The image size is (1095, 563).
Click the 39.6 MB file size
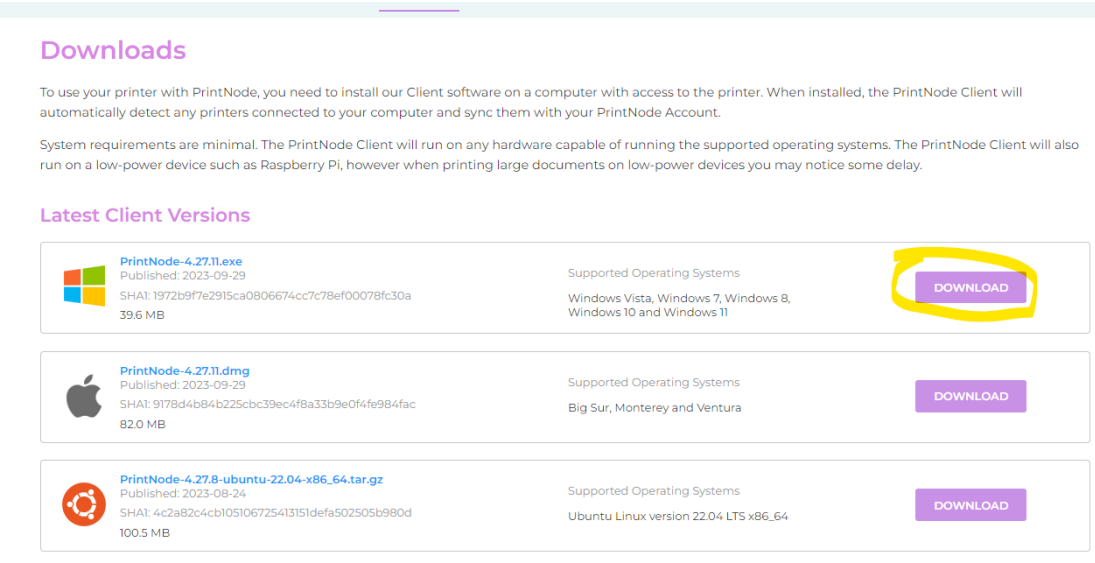[142, 315]
